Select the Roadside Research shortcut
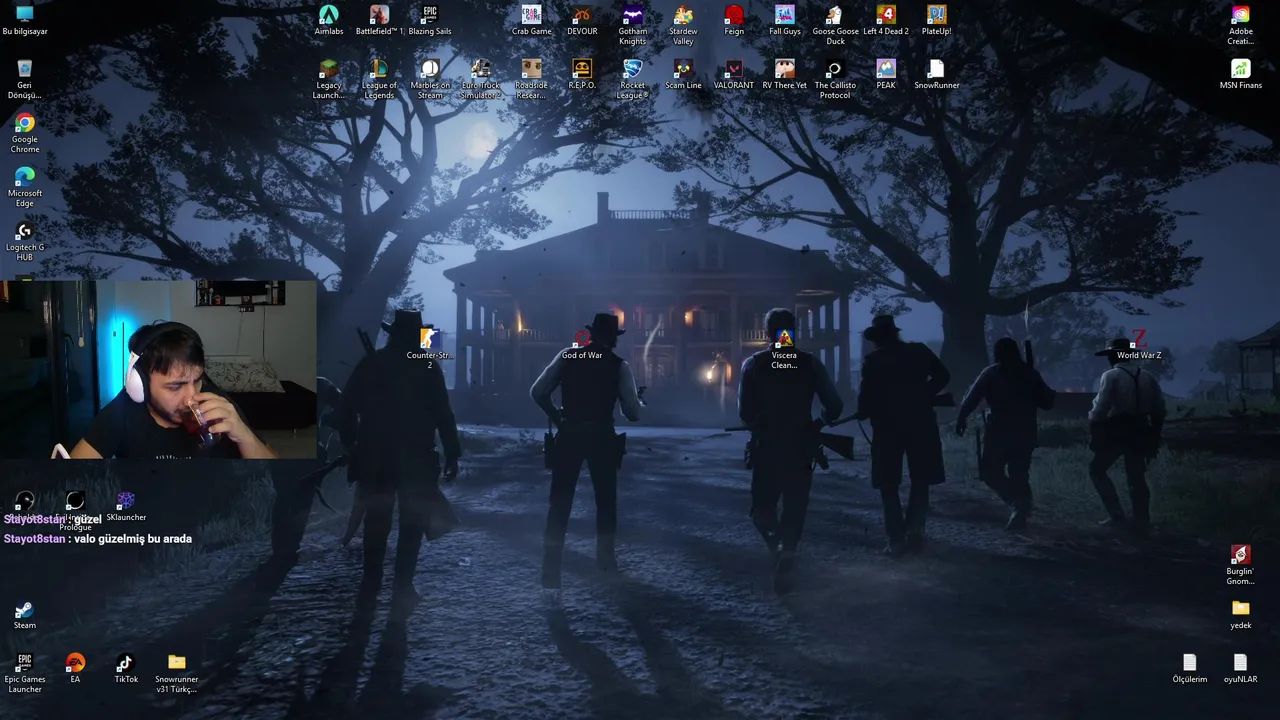1280x720 pixels. tap(532, 79)
